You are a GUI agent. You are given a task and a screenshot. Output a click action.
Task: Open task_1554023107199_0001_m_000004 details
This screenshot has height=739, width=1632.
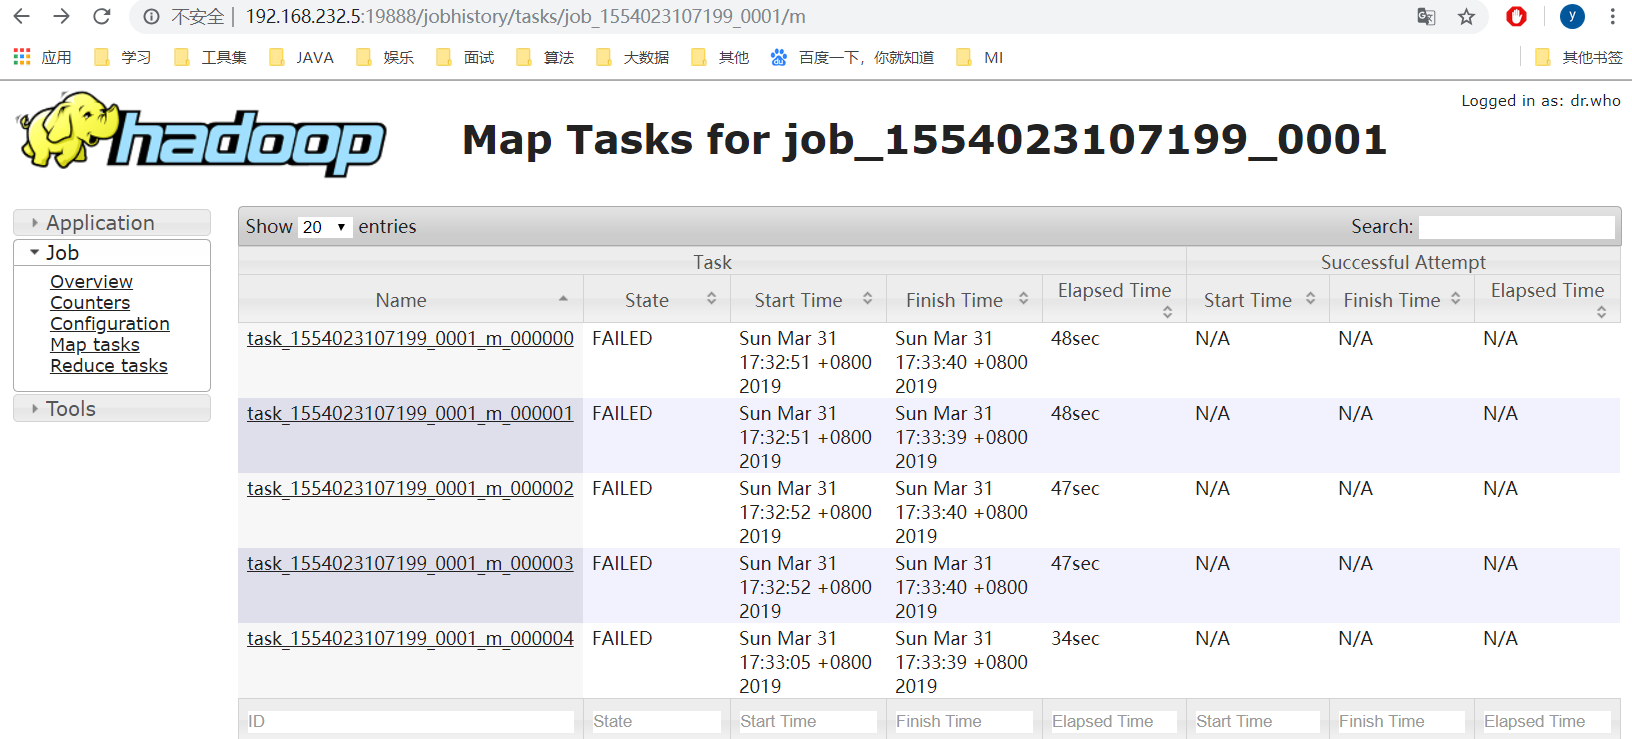pos(410,638)
